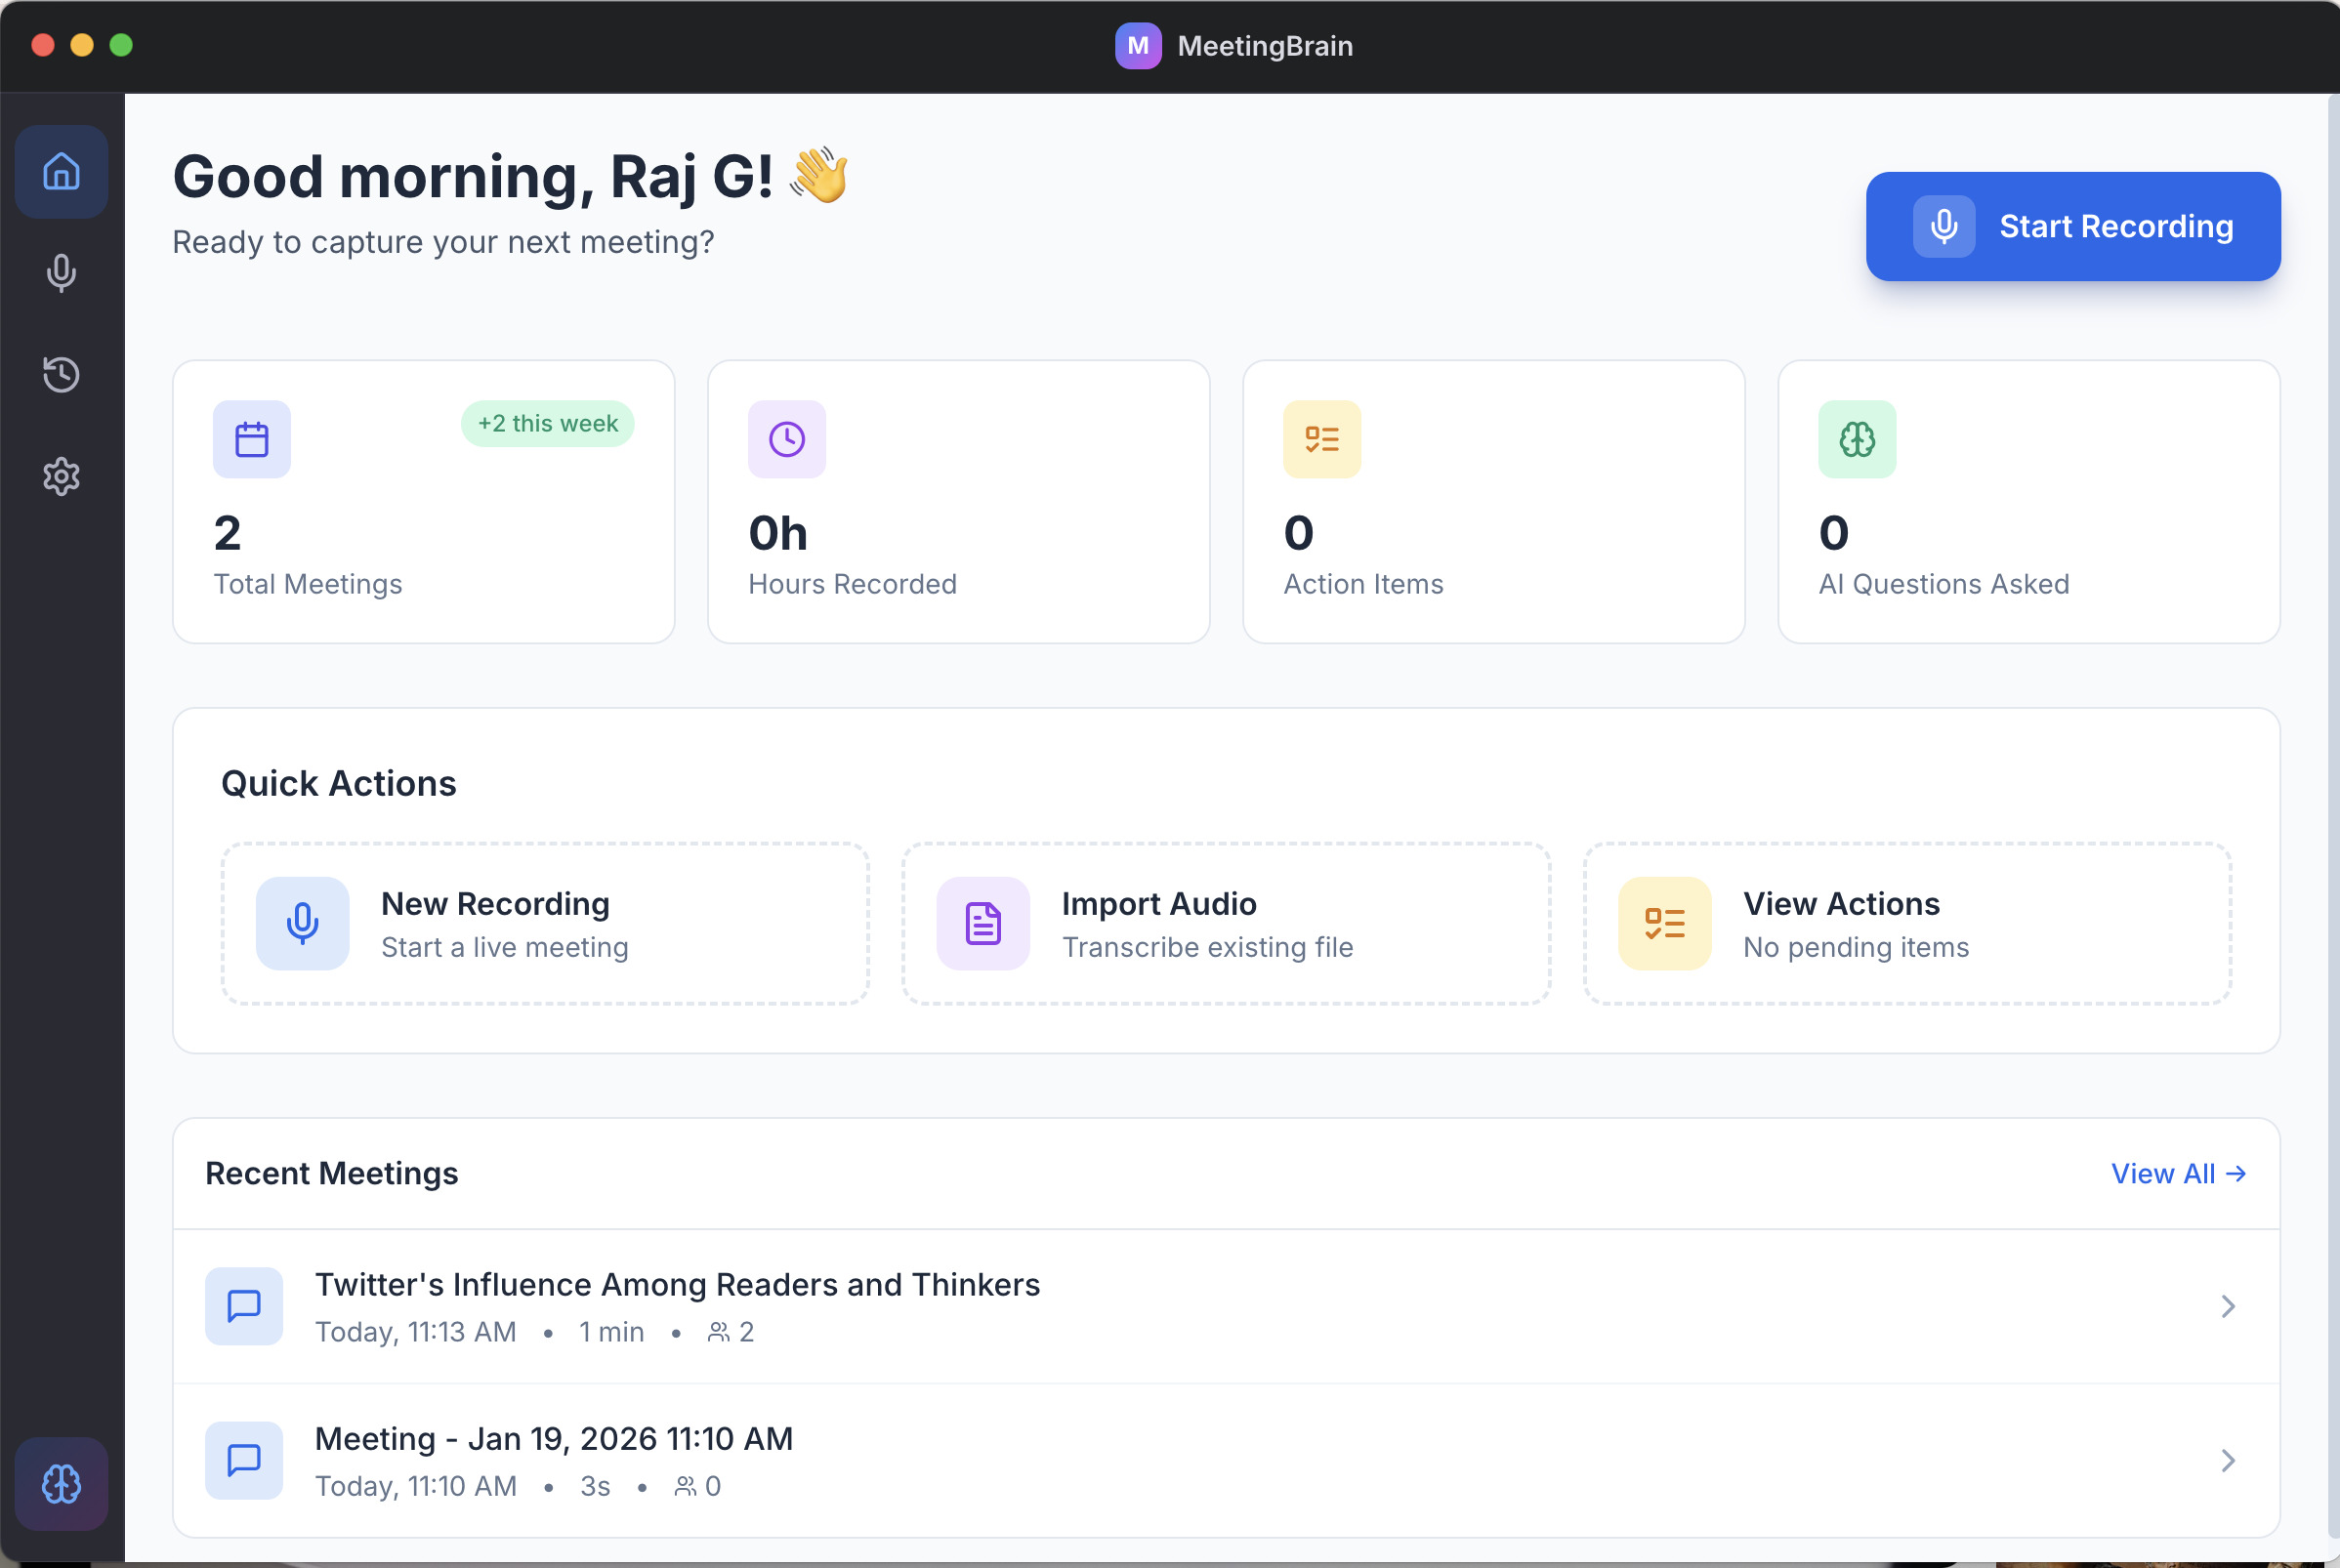Screen dimensions: 2340x1568
Task: Open the History clock sidebar icon
Action: [x=61, y=374]
